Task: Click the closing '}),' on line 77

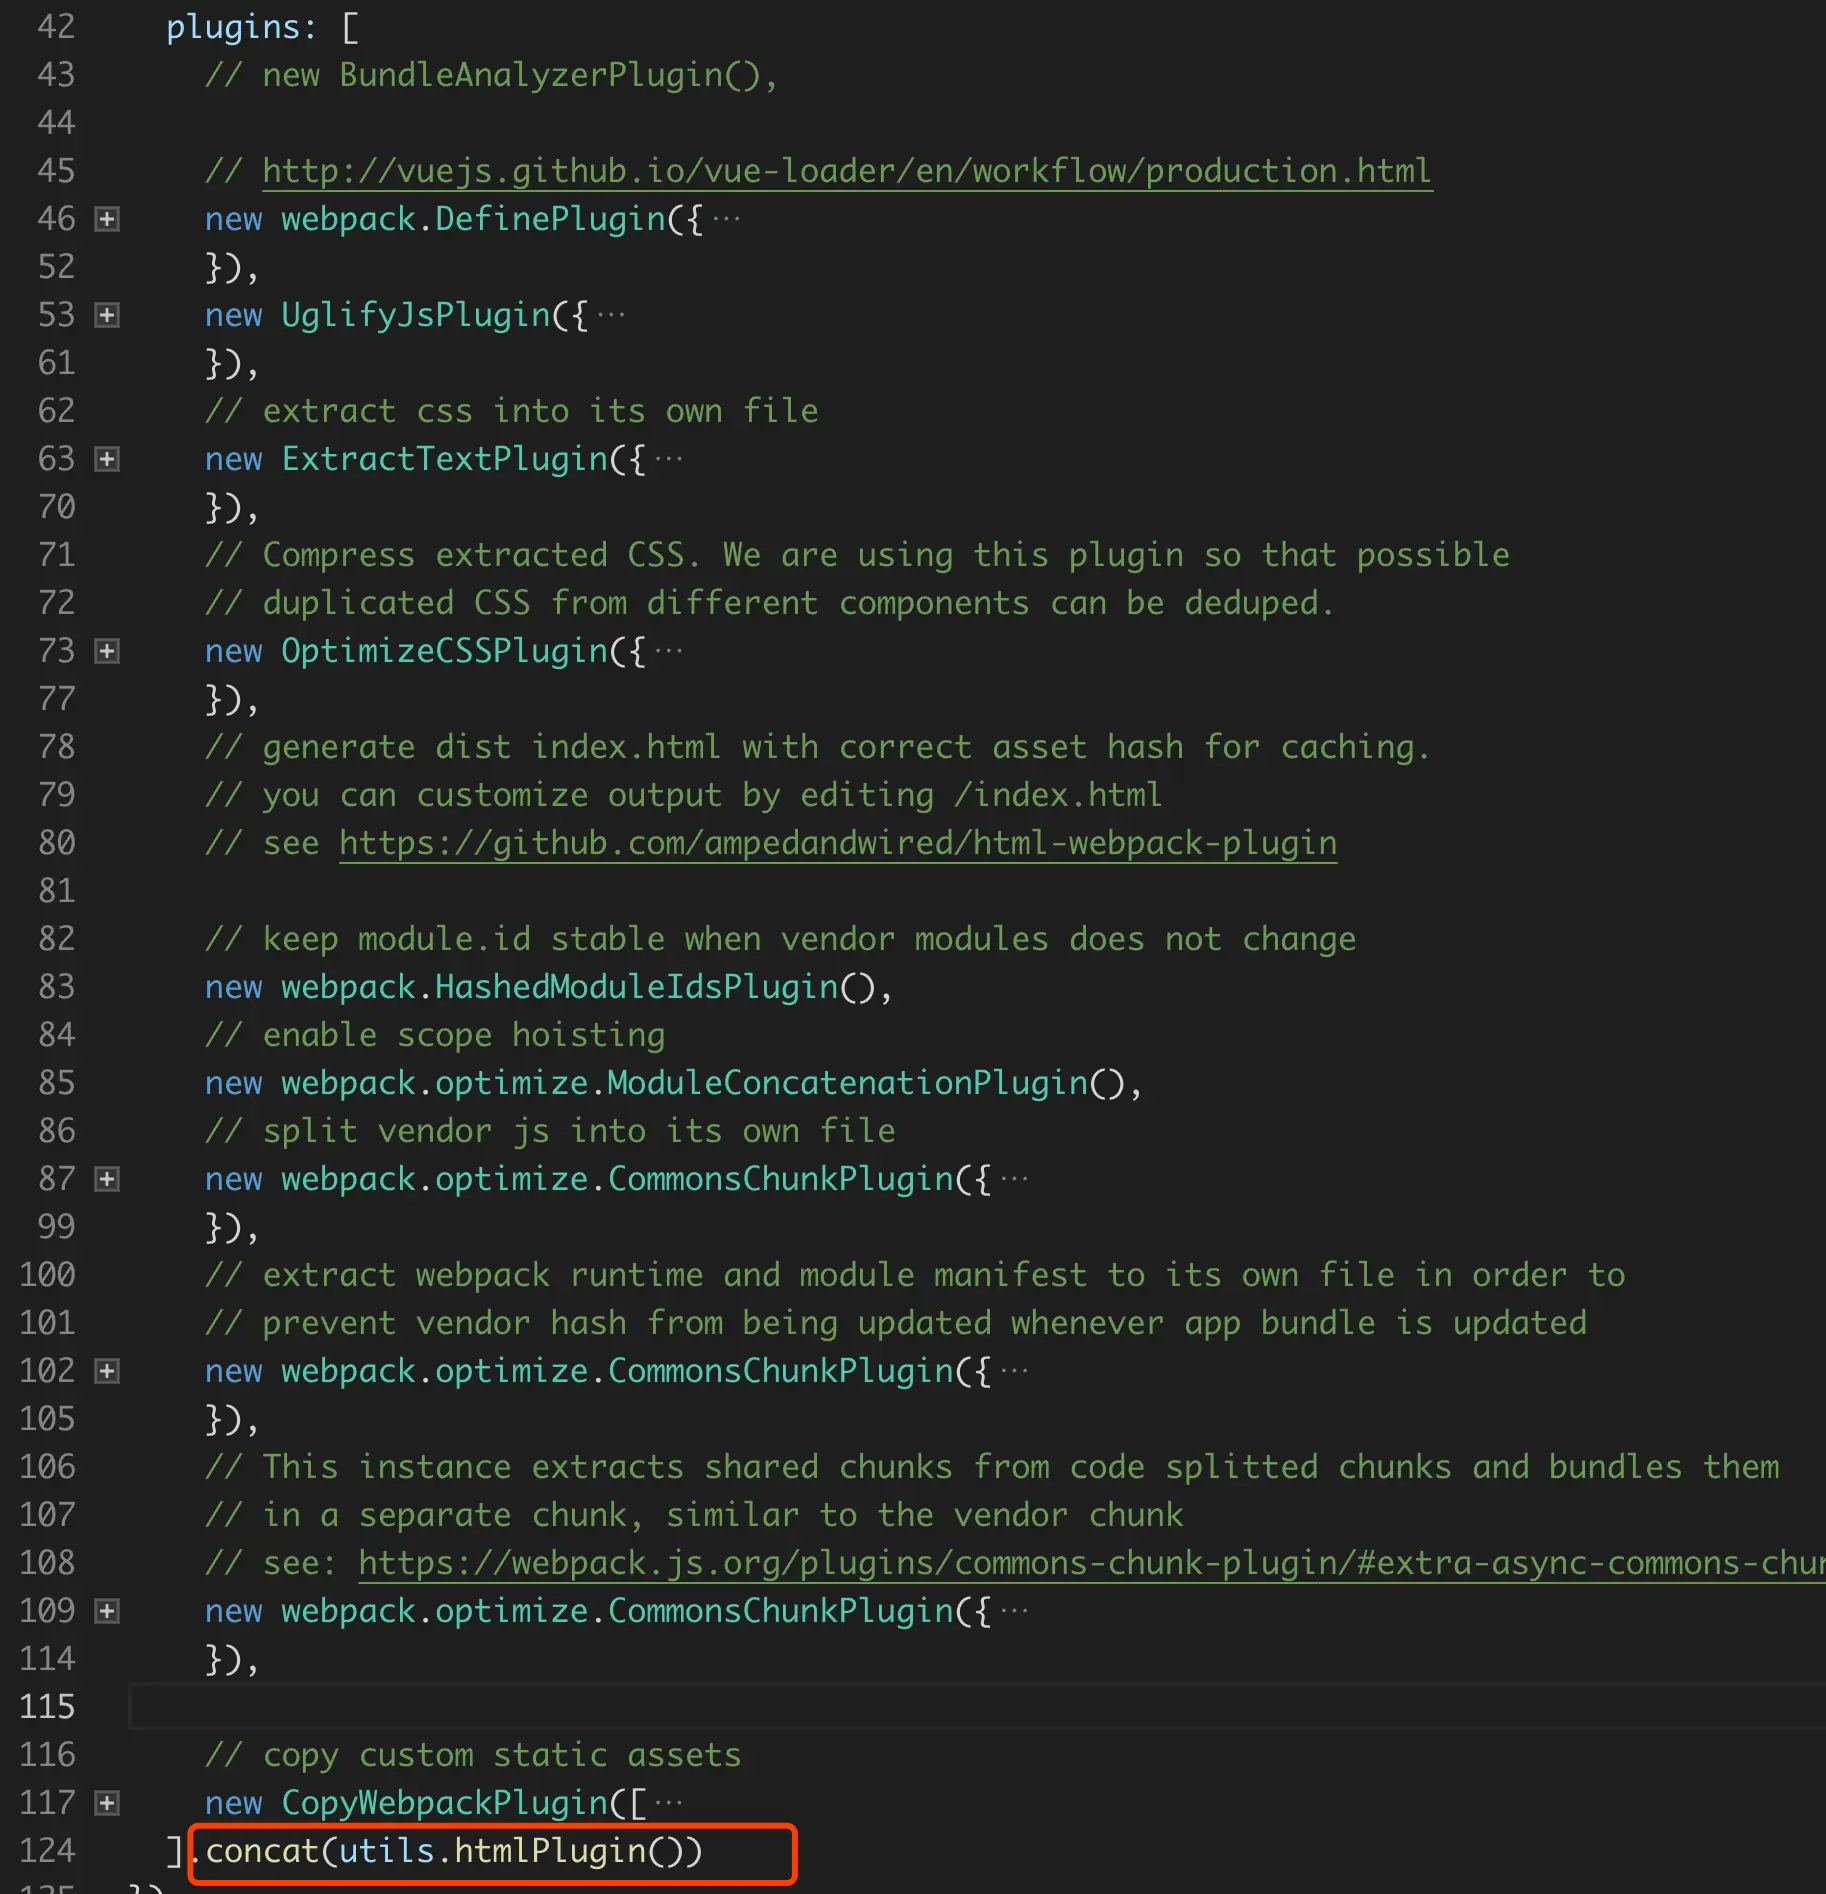Action: coord(232,699)
